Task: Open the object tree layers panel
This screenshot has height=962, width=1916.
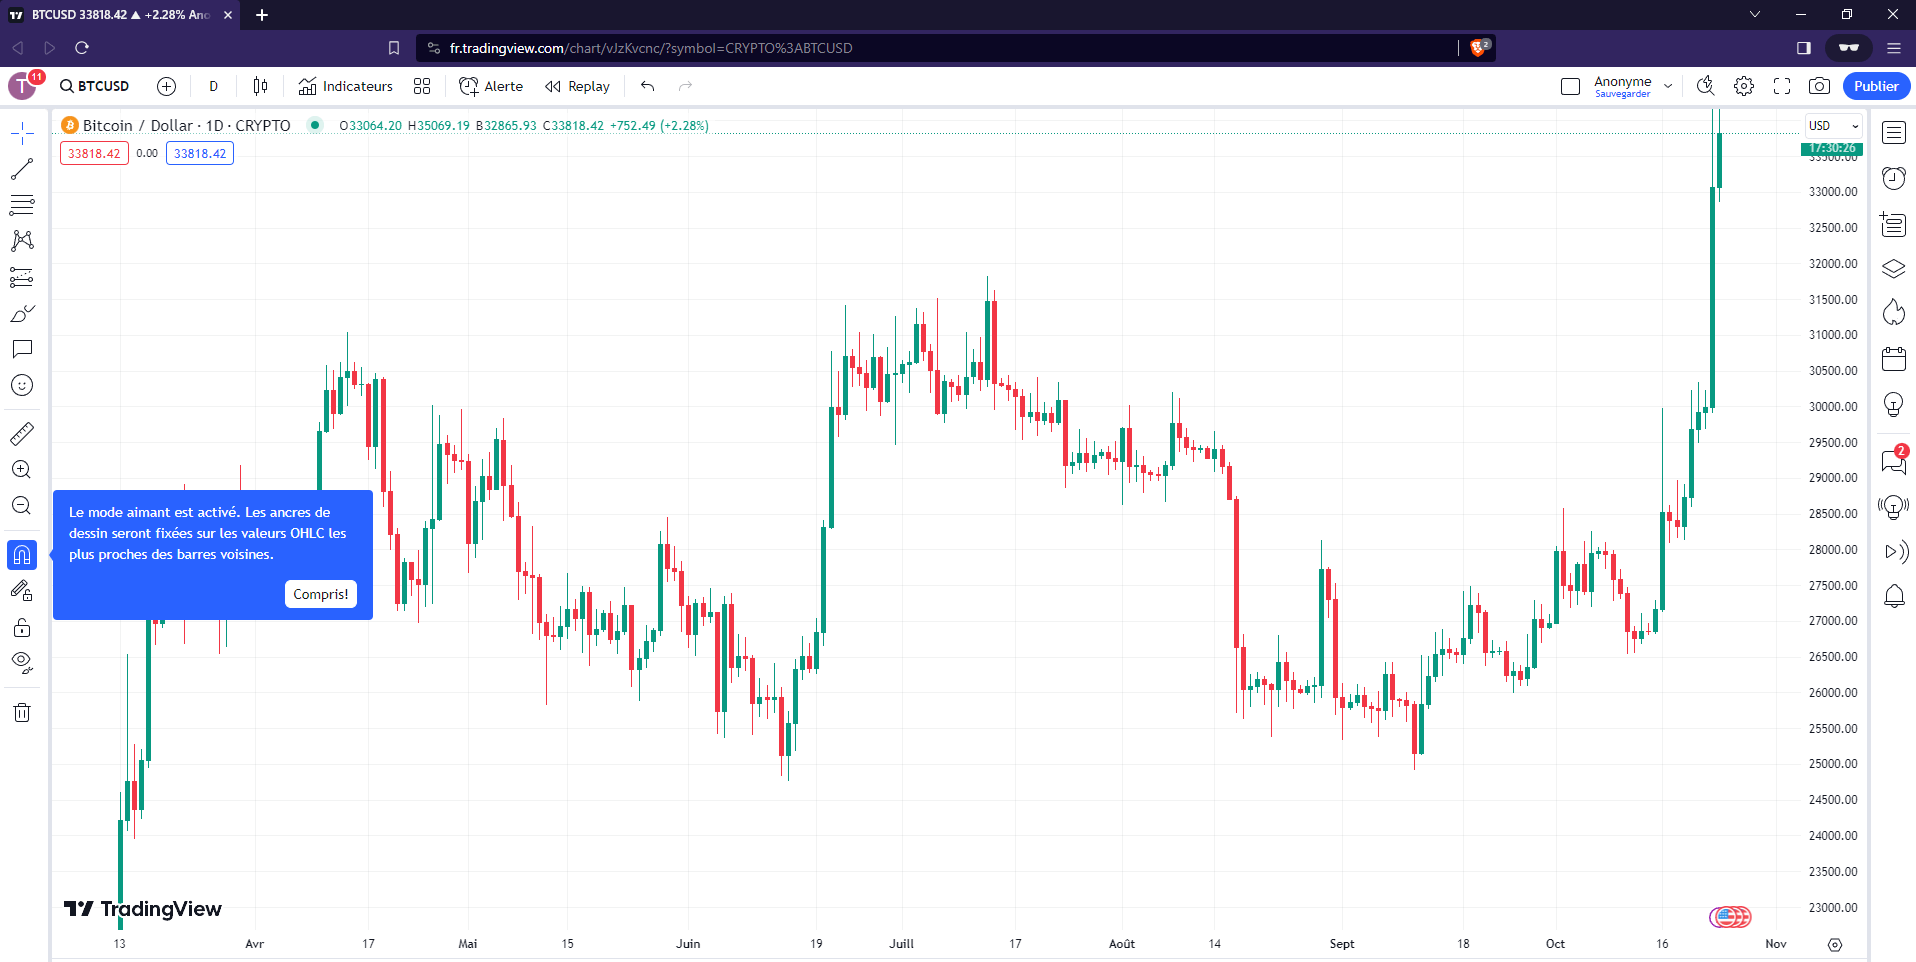Action: pos(1894,269)
